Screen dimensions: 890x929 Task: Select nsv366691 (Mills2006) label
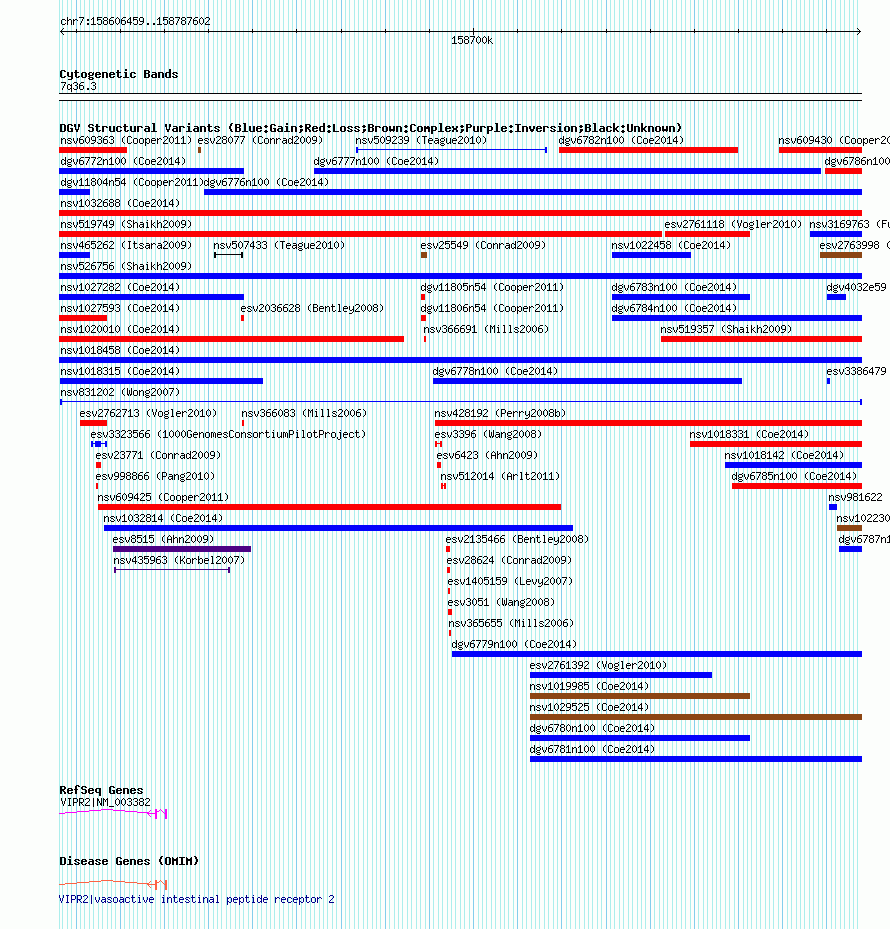486,329
